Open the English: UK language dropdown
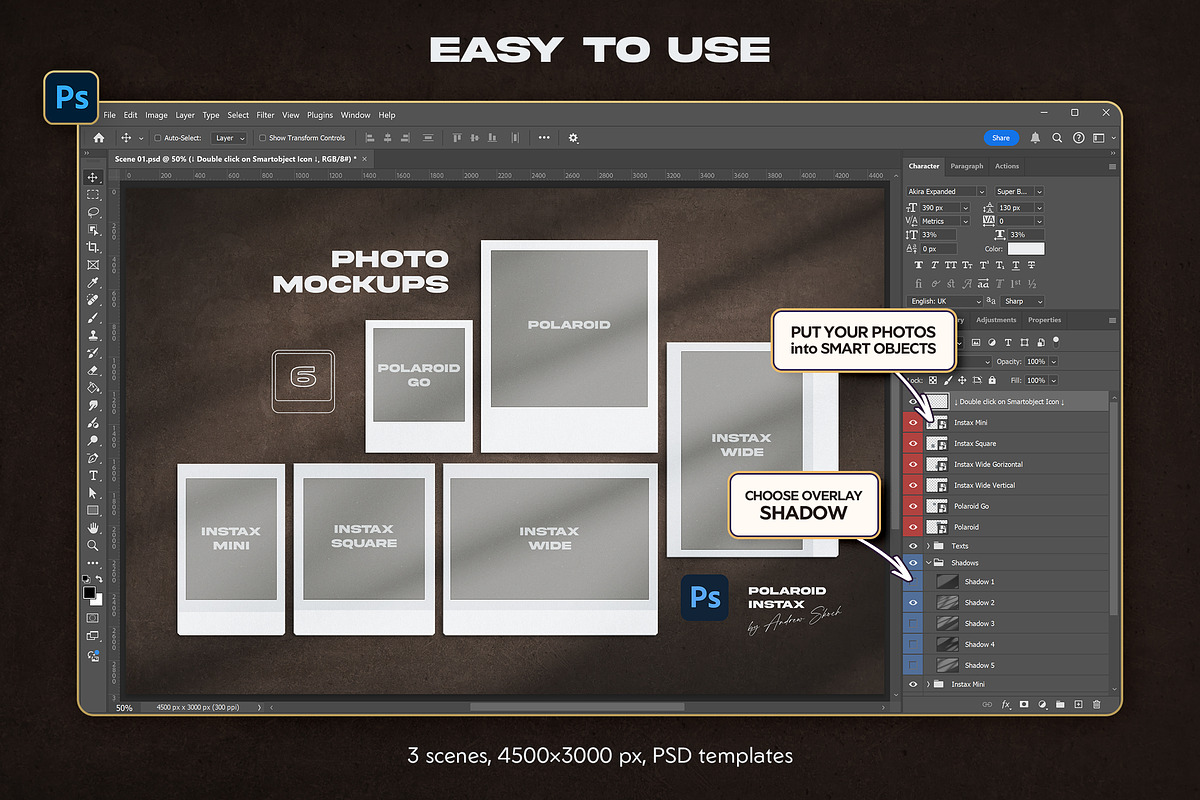 946,301
